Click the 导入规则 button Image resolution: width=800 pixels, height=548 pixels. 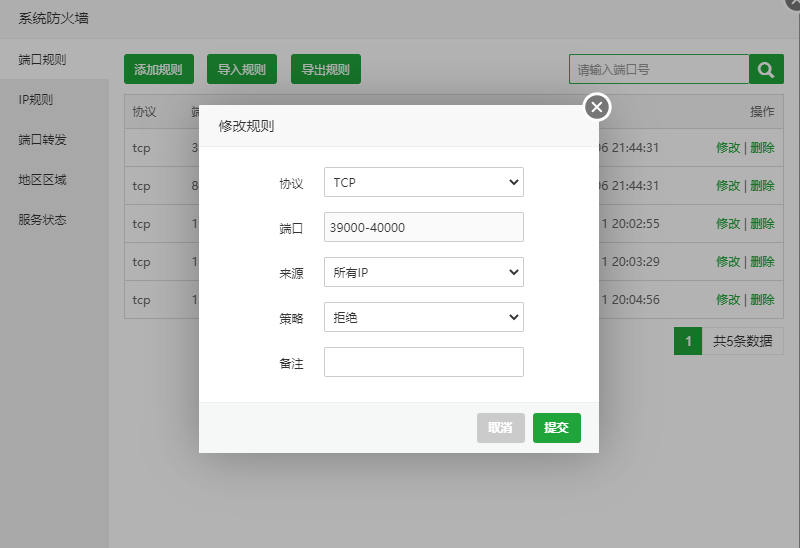(242, 69)
